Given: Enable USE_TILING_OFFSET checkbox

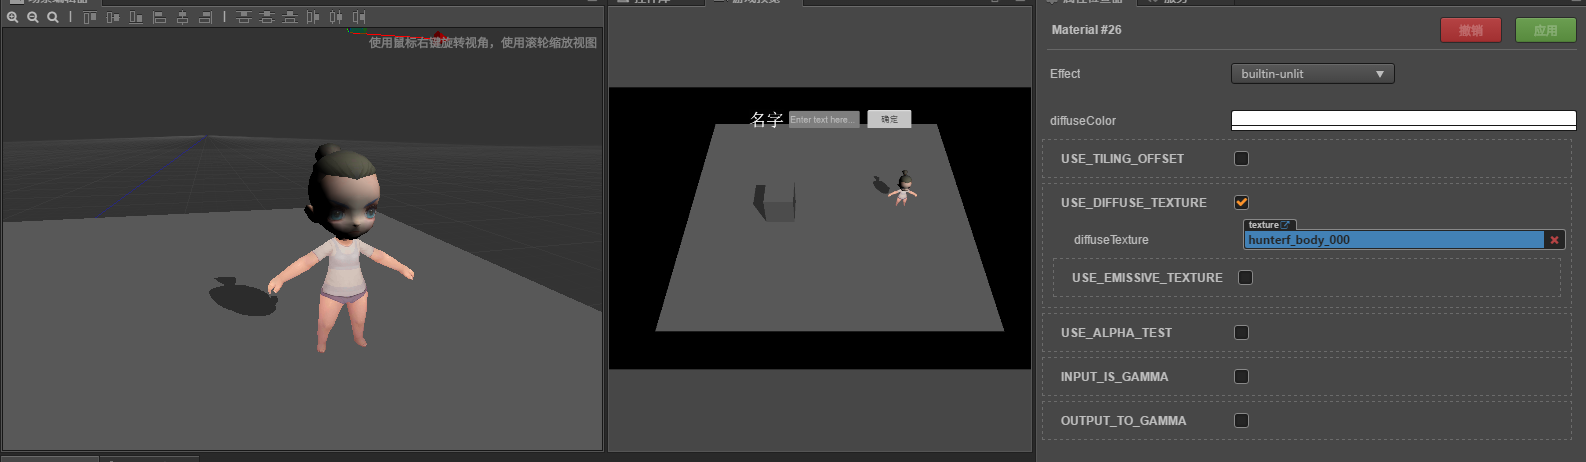Looking at the screenshot, I should (1241, 158).
